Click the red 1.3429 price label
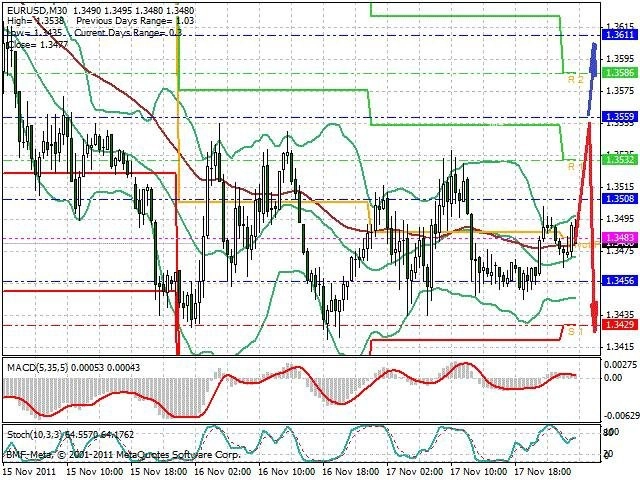The width and height of the screenshot is (640, 480). point(620,324)
